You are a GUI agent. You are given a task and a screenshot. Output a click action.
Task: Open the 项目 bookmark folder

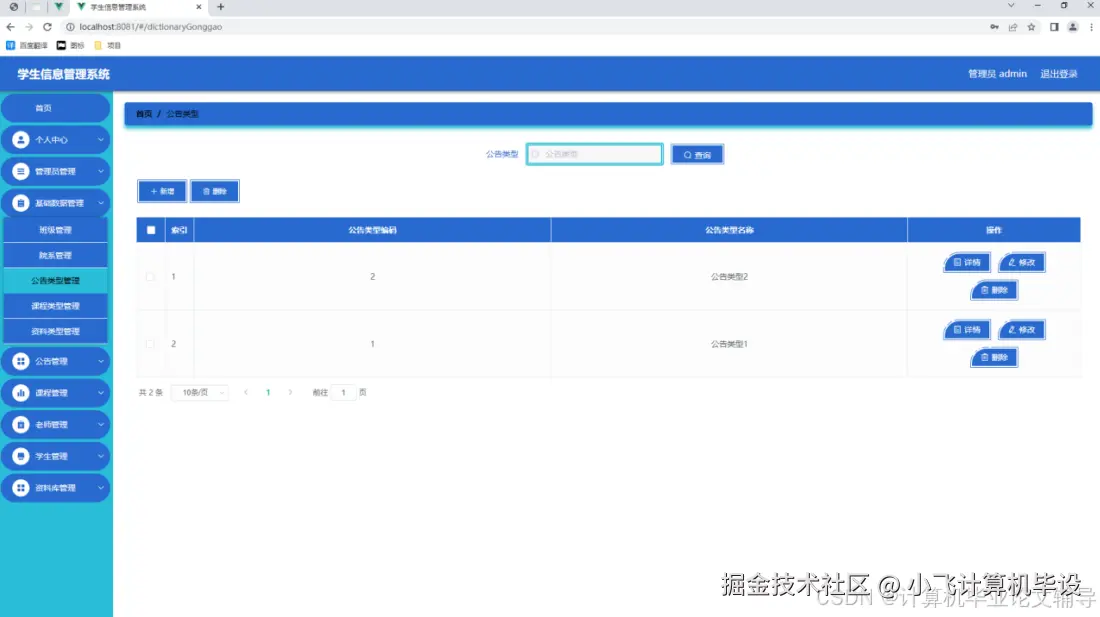click(107, 45)
